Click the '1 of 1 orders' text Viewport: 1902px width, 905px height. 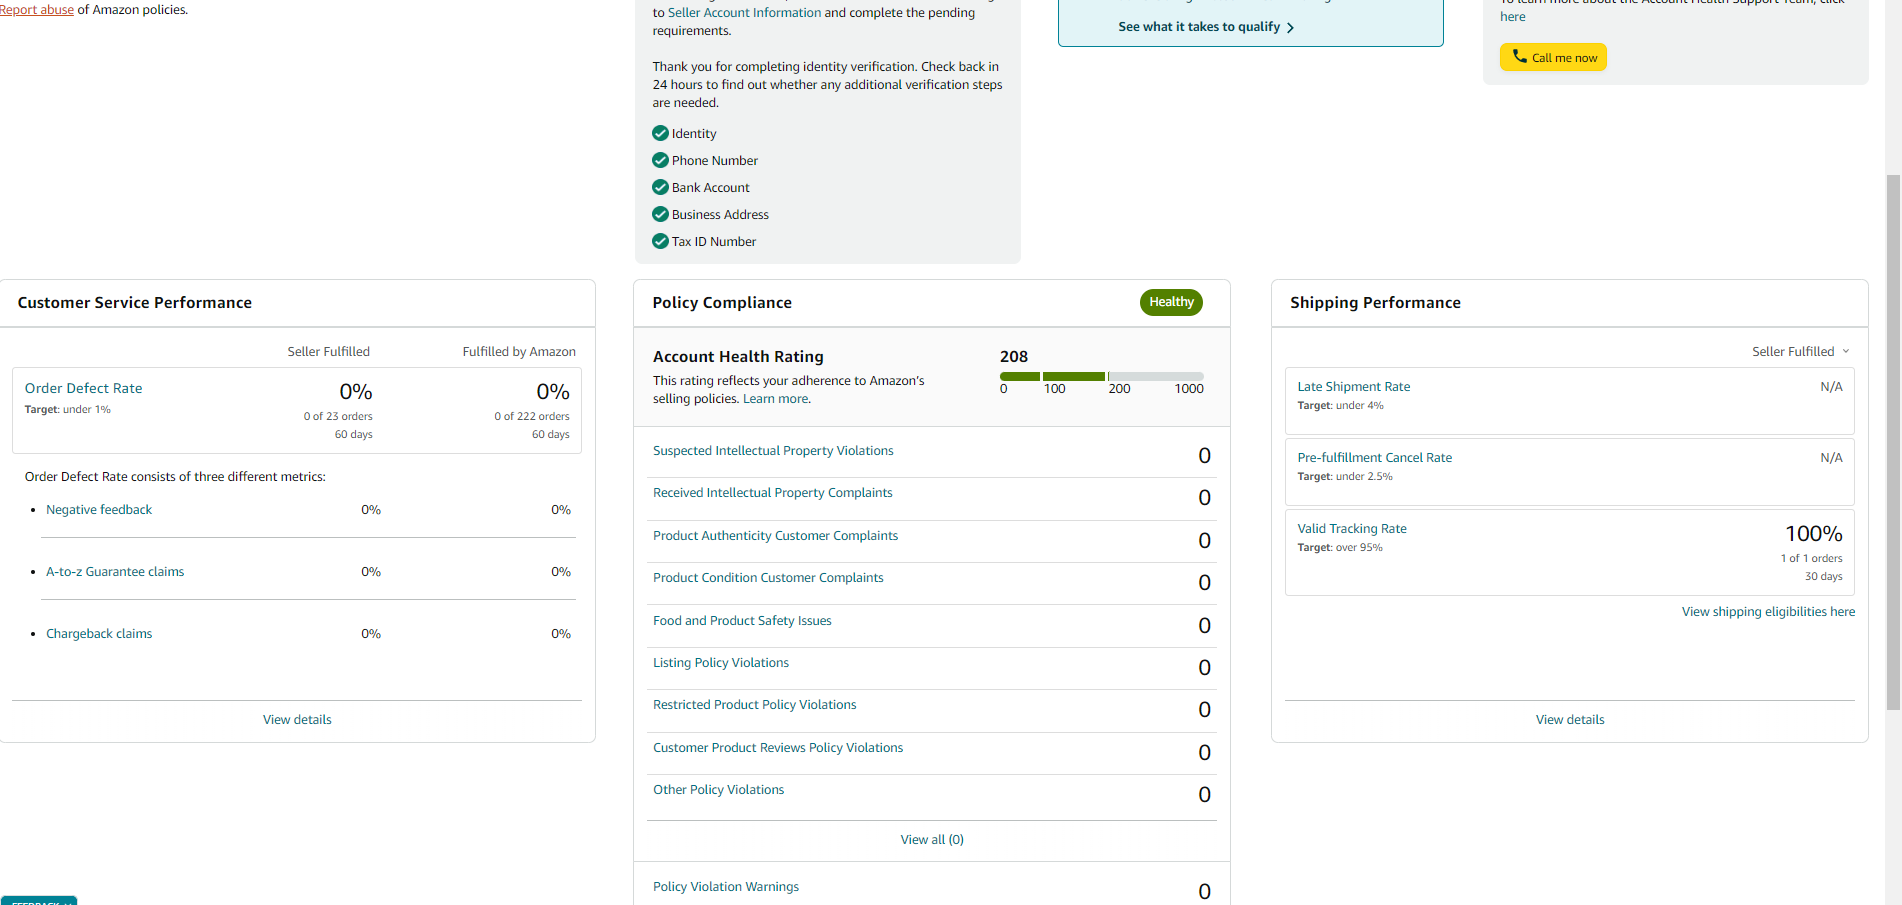tap(1811, 559)
